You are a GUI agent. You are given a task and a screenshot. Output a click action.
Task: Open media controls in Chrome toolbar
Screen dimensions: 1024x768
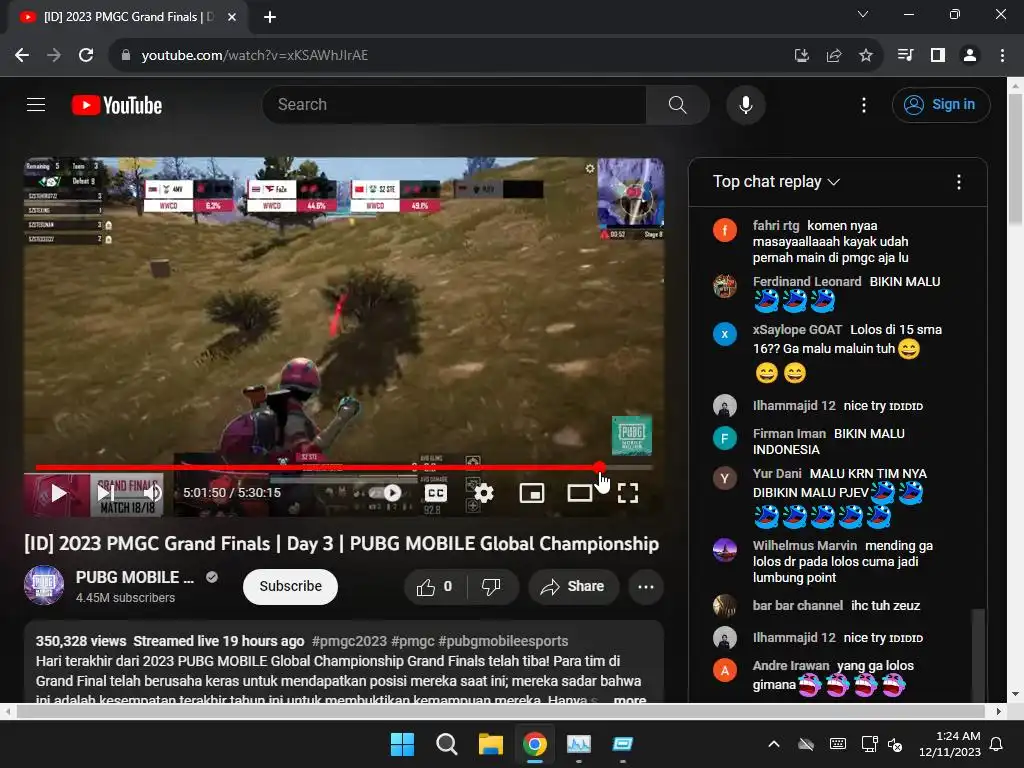pos(905,56)
